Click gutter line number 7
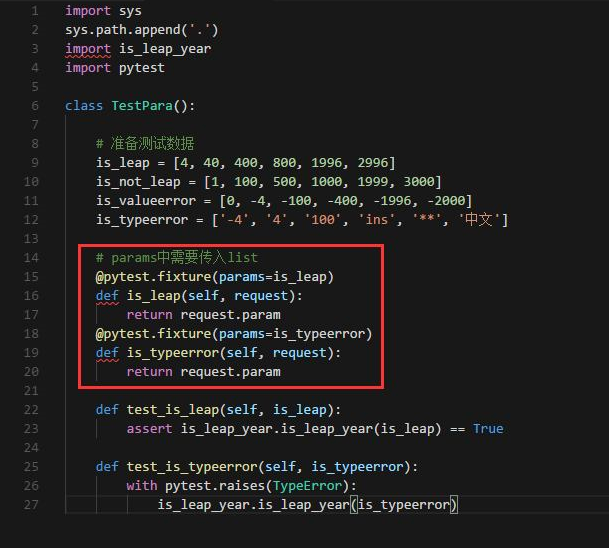The image size is (609, 548). [35, 125]
